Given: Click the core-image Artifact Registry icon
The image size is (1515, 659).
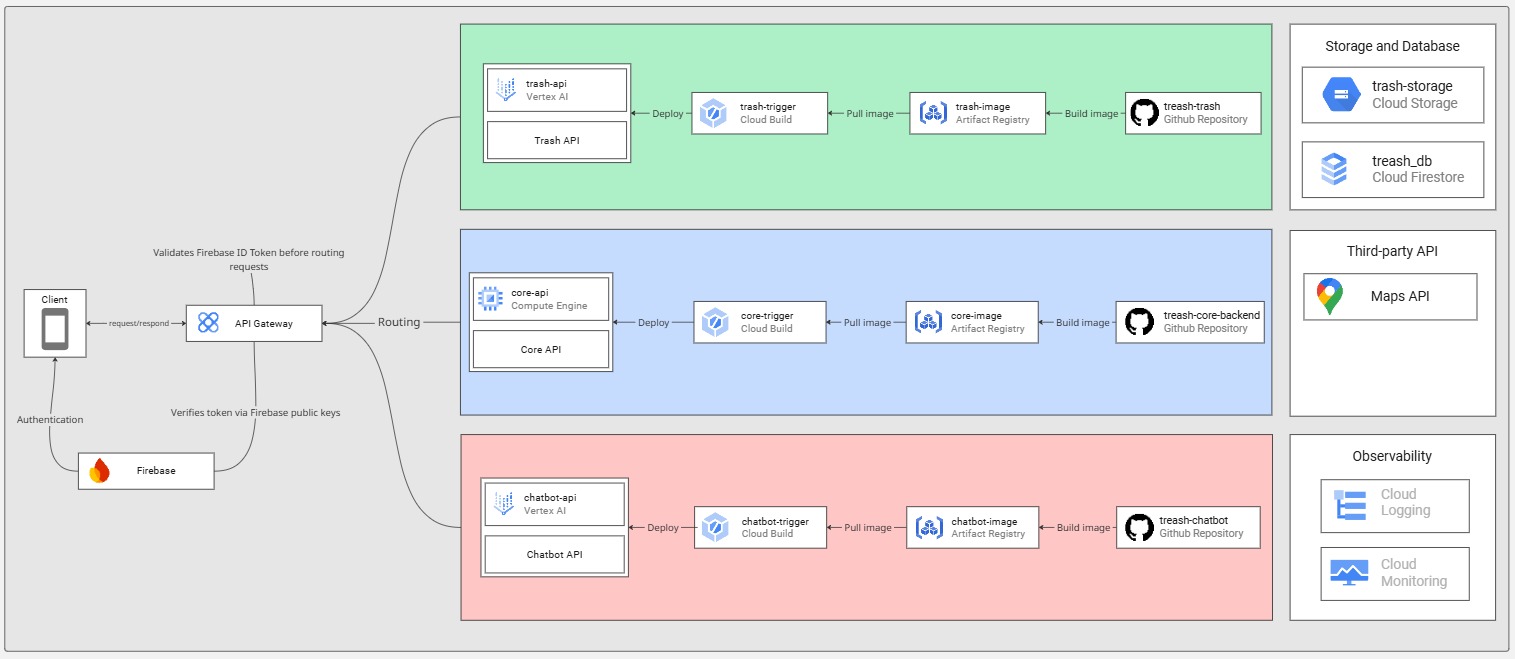Looking at the screenshot, I should pos(929,322).
